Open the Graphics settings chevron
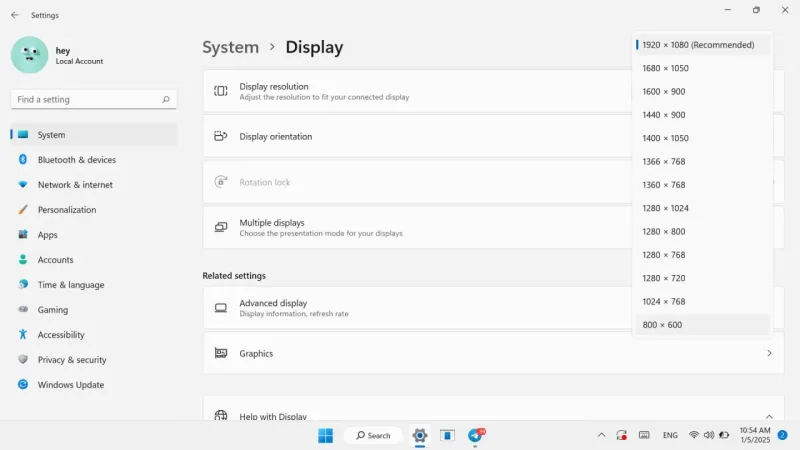This screenshot has width=800, height=450. [x=769, y=353]
